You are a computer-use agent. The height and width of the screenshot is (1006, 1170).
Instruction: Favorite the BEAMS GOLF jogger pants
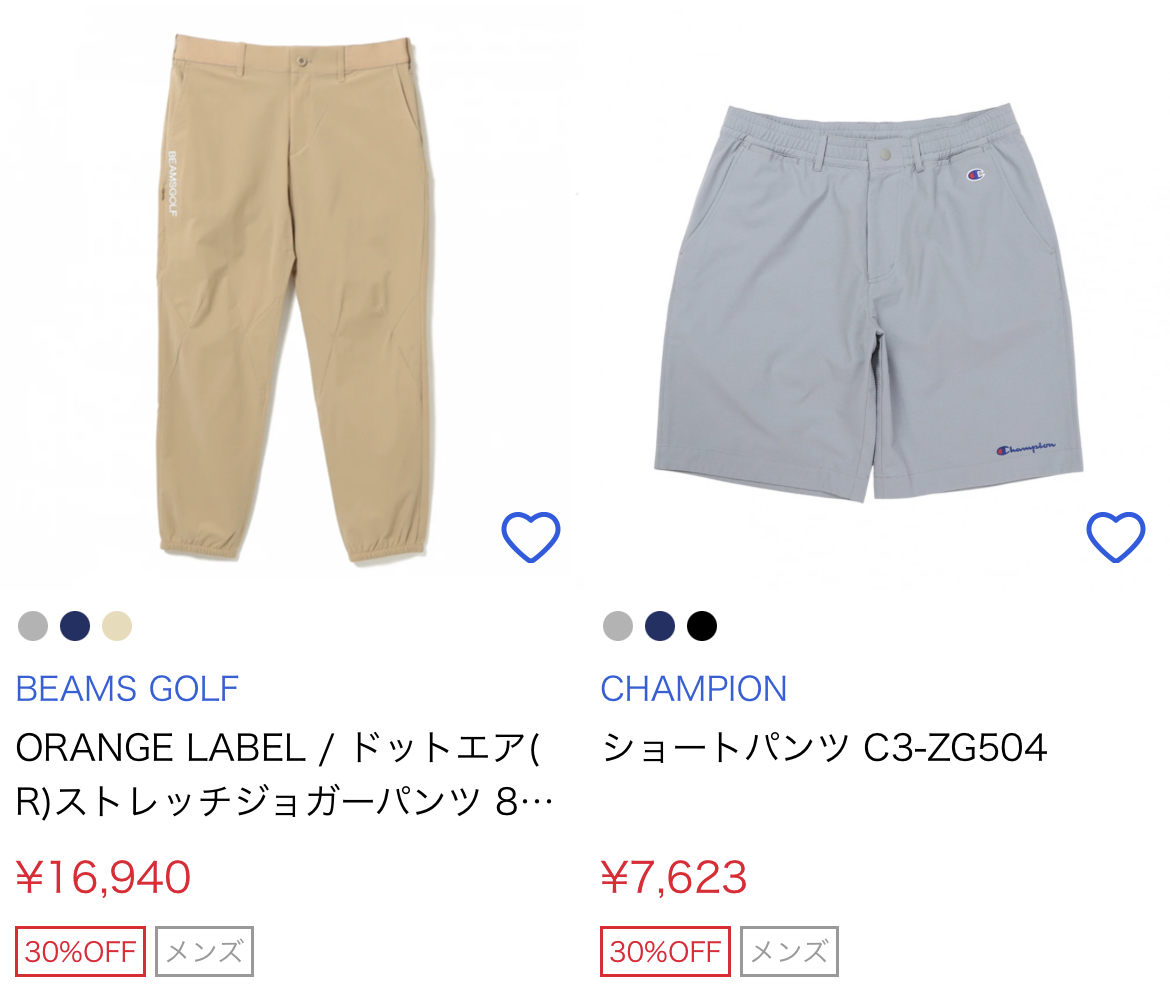coord(531,537)
